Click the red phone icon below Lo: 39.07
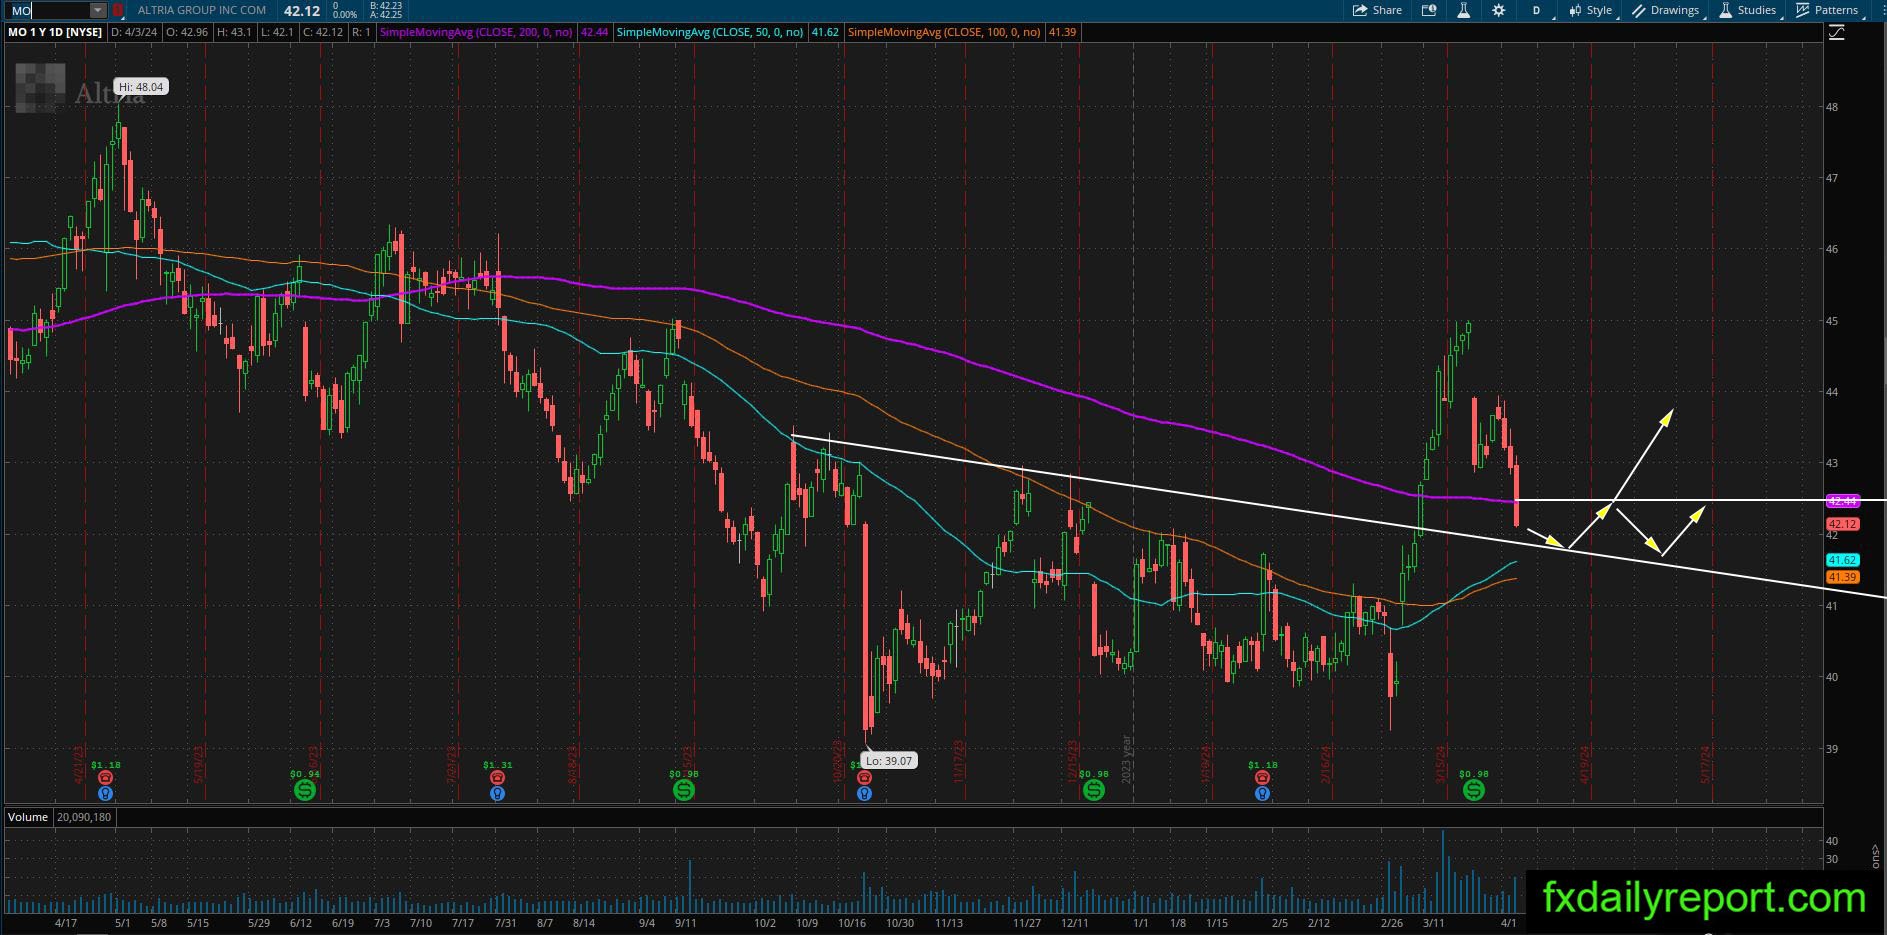This screenshot has width=1887, height=935. click(x=865, y=777)
